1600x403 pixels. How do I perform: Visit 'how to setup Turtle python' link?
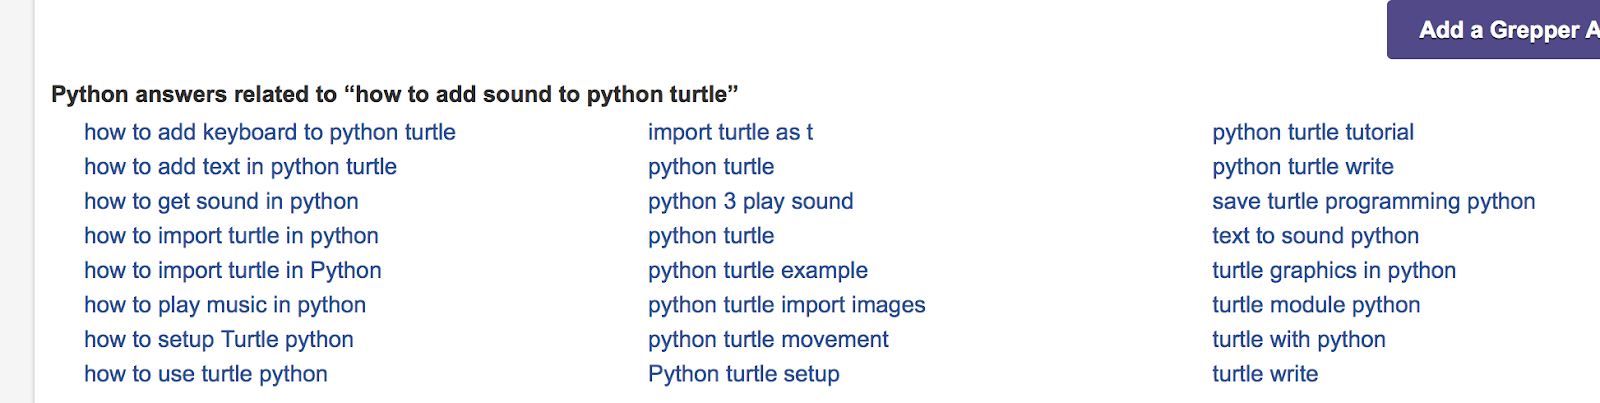click(219, 340)
